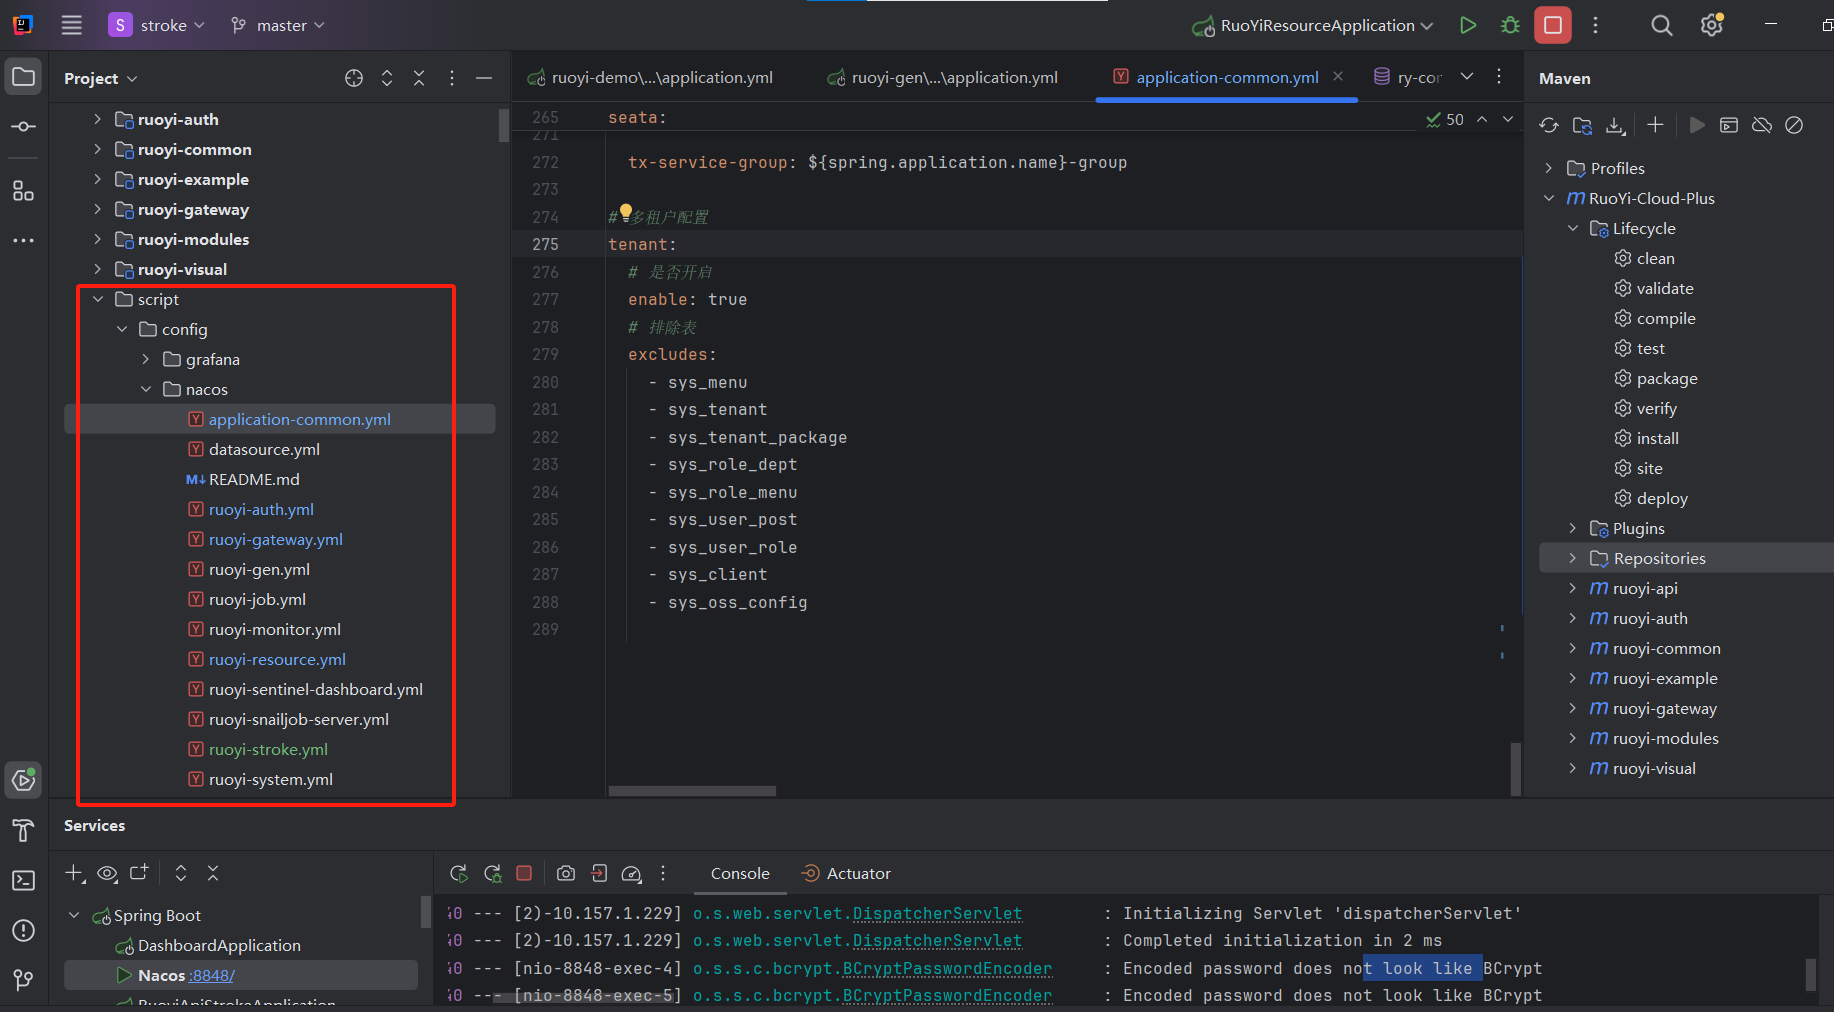The width and height of the screenshot is (1834, 1012).
Task: Open IDE settings gear icon
Action: [1712, 25]
